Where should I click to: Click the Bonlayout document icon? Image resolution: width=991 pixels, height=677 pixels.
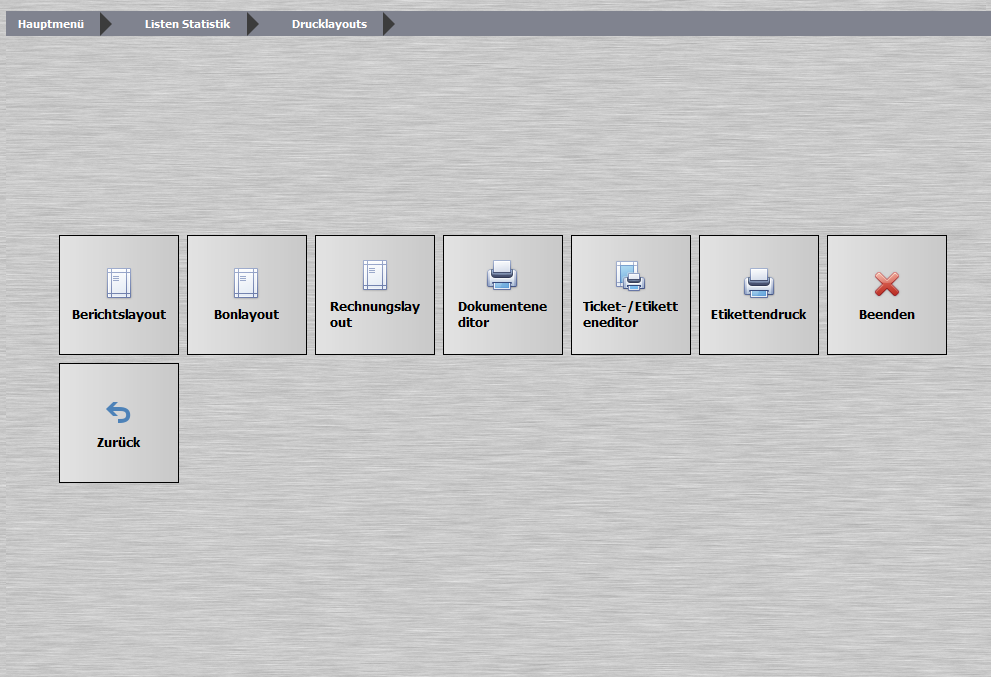(246, 283)
